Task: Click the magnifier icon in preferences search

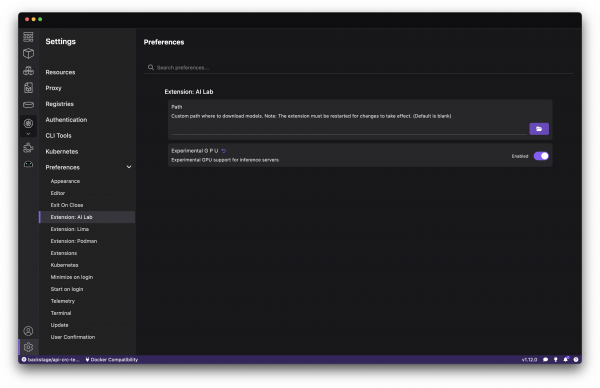Action: coord(151,67)
